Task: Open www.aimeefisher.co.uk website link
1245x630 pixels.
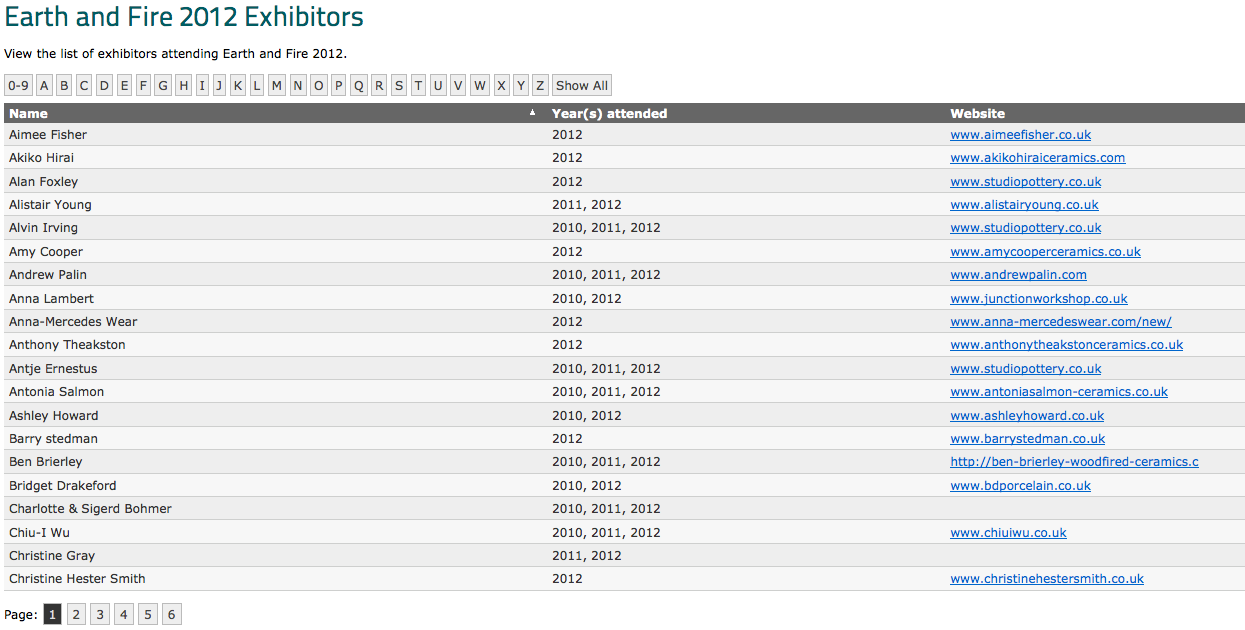Action: 1020,135
